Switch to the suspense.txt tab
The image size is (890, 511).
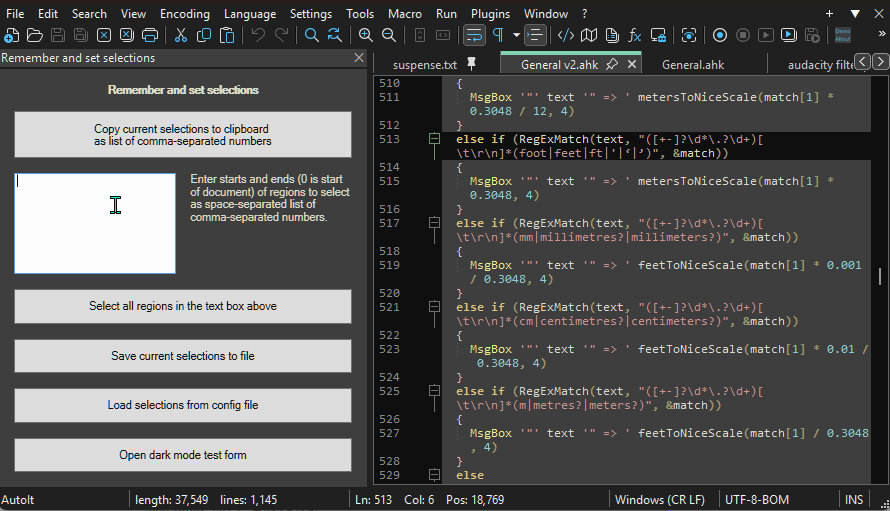[x=425, y=65]
